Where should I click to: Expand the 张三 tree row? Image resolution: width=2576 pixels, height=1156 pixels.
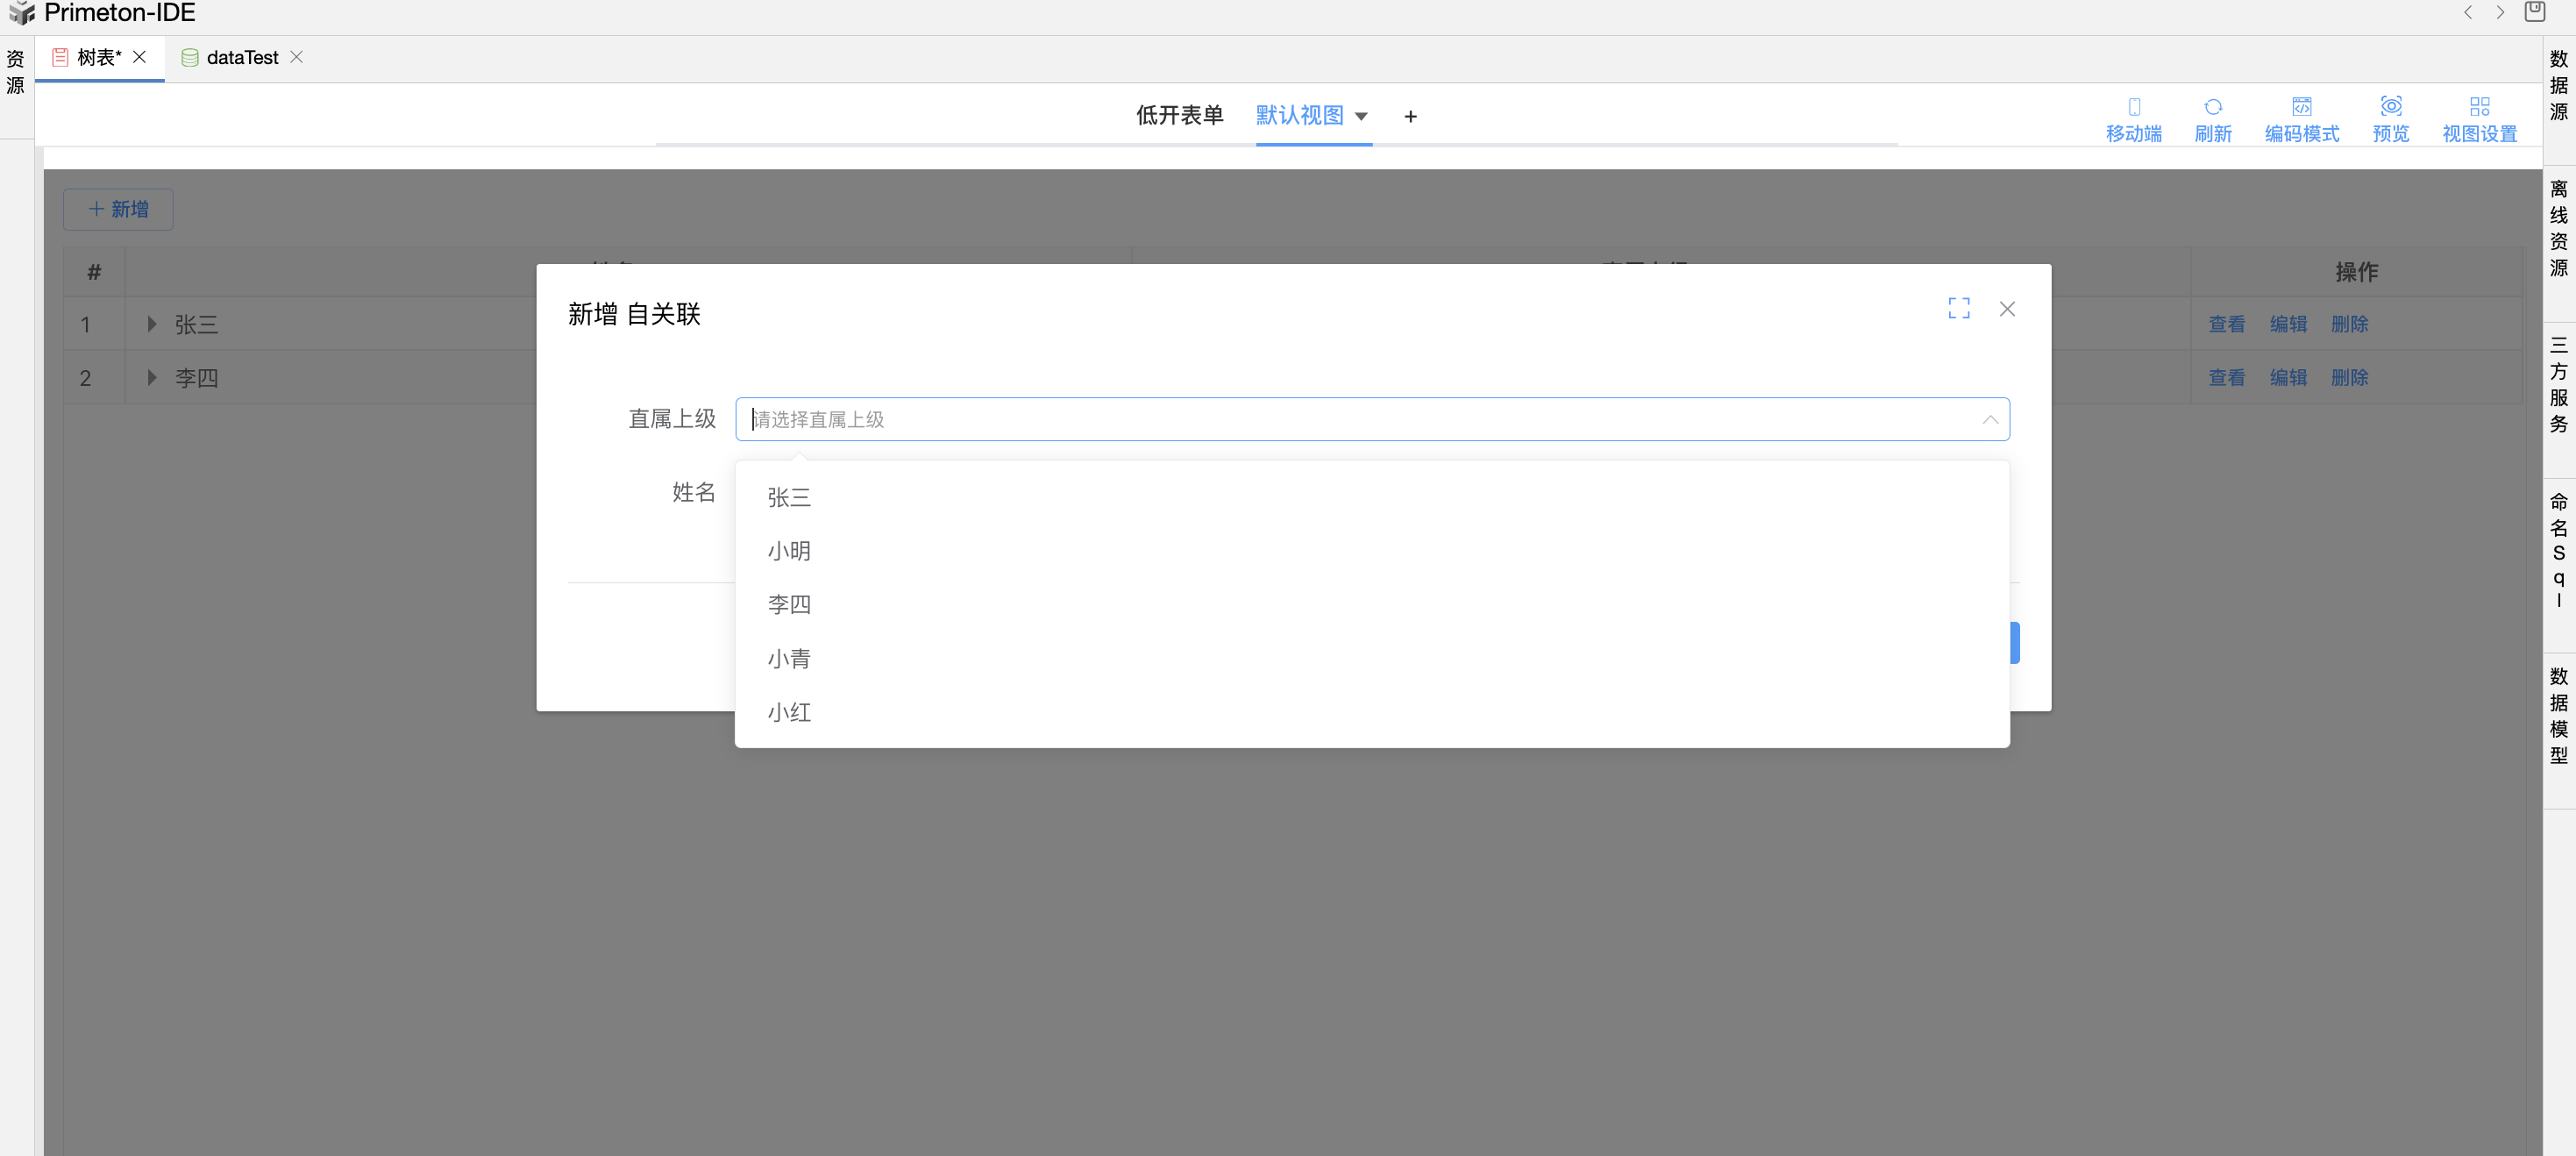(x=152, y=324)
